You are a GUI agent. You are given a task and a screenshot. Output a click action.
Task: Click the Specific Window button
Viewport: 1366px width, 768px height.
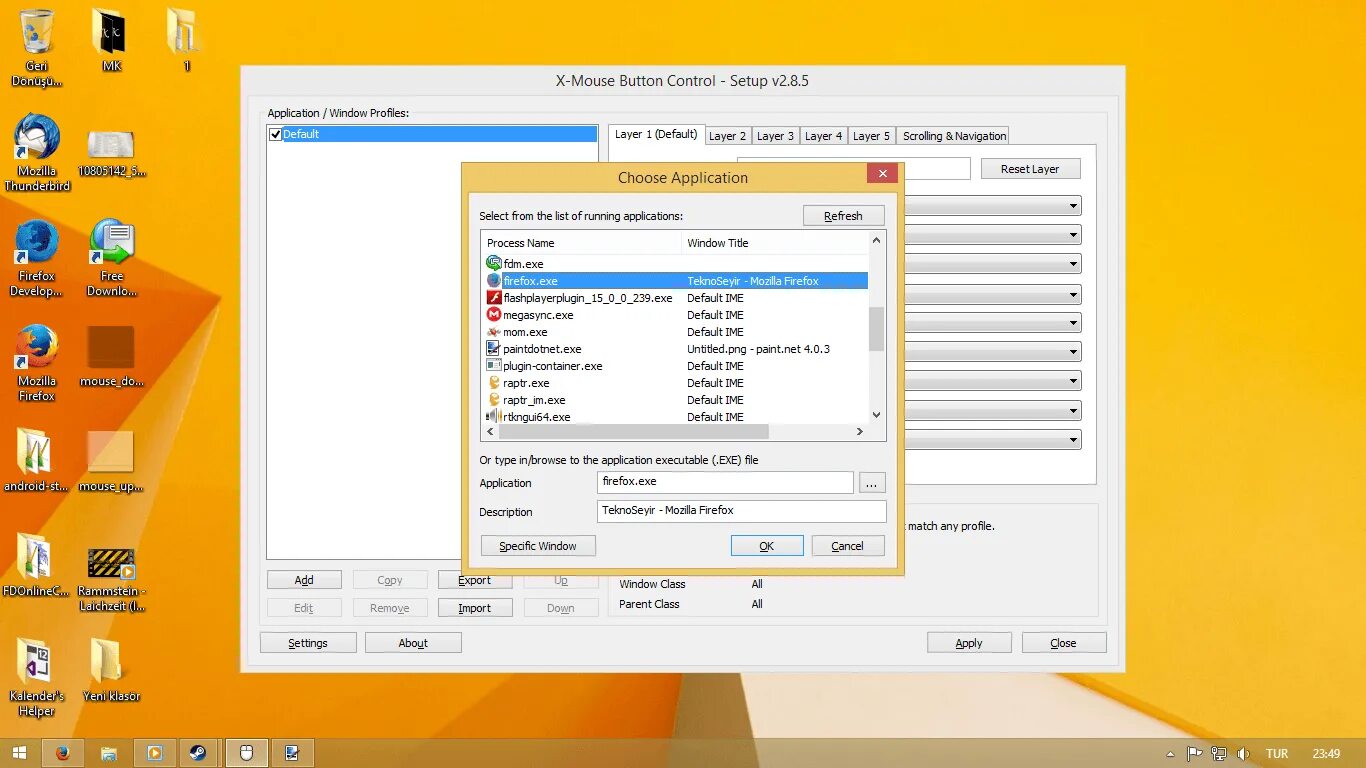[538, 546]
